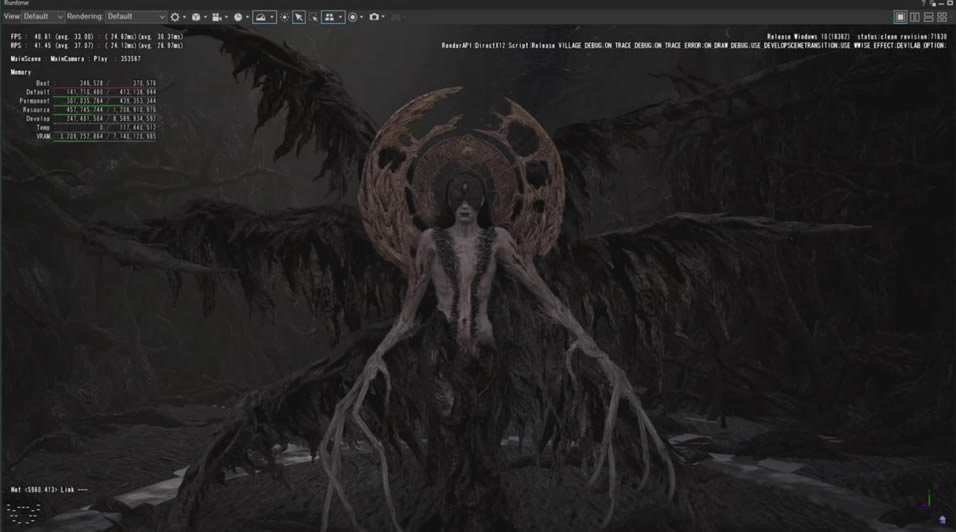Click the sun lighting icon
Viewport: 956px width, 532px height.
pos(285,17)
